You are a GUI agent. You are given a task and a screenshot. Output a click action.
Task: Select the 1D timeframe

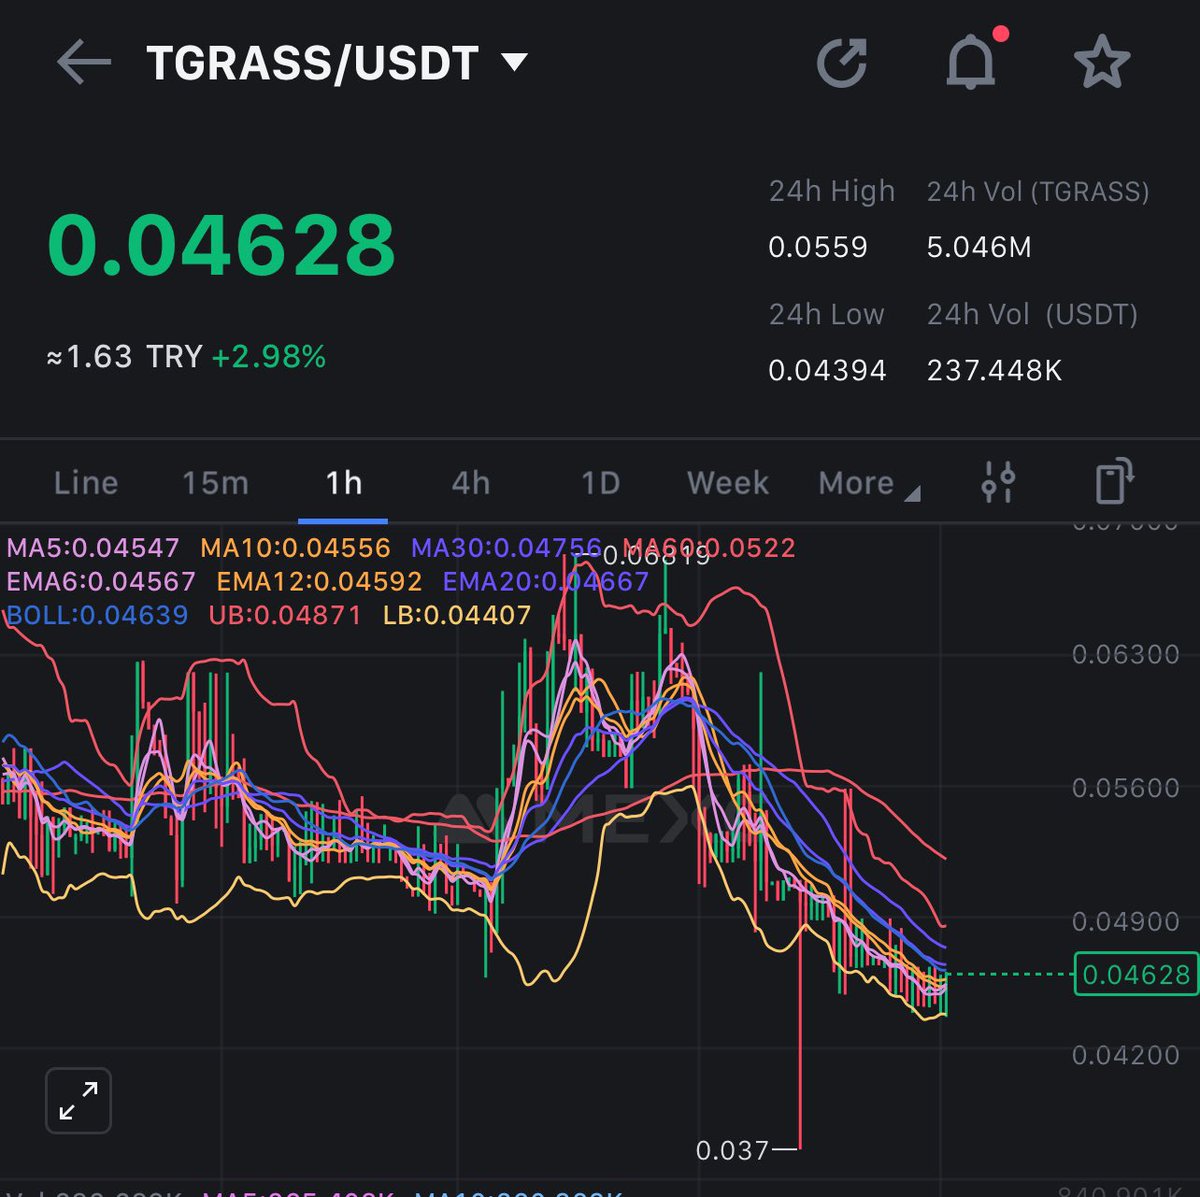tap(600, 483)
